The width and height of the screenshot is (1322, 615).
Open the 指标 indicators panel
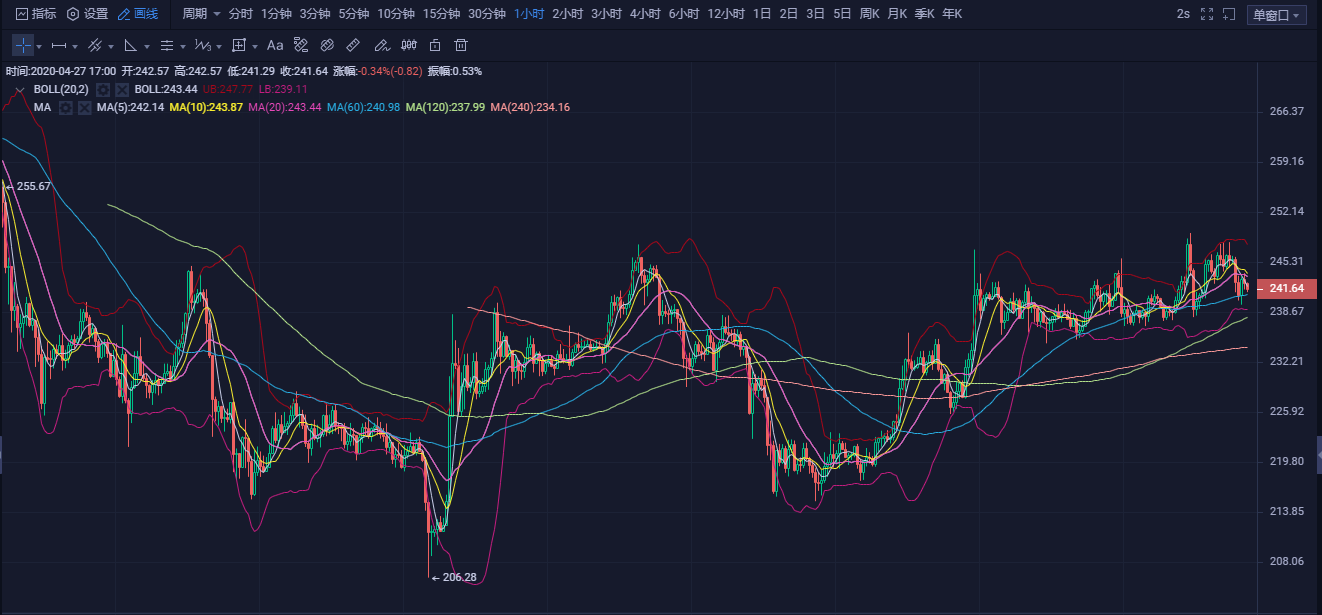[x=35, y=14]
